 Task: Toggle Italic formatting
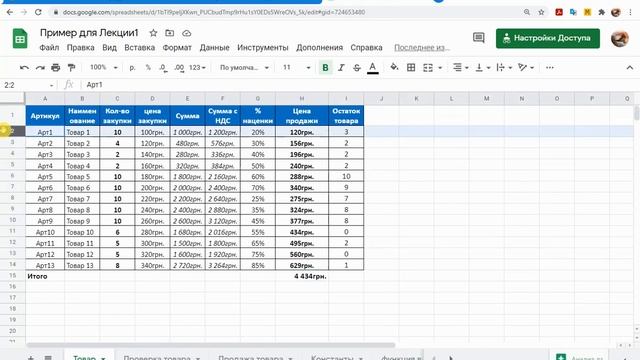click(341, 68)
